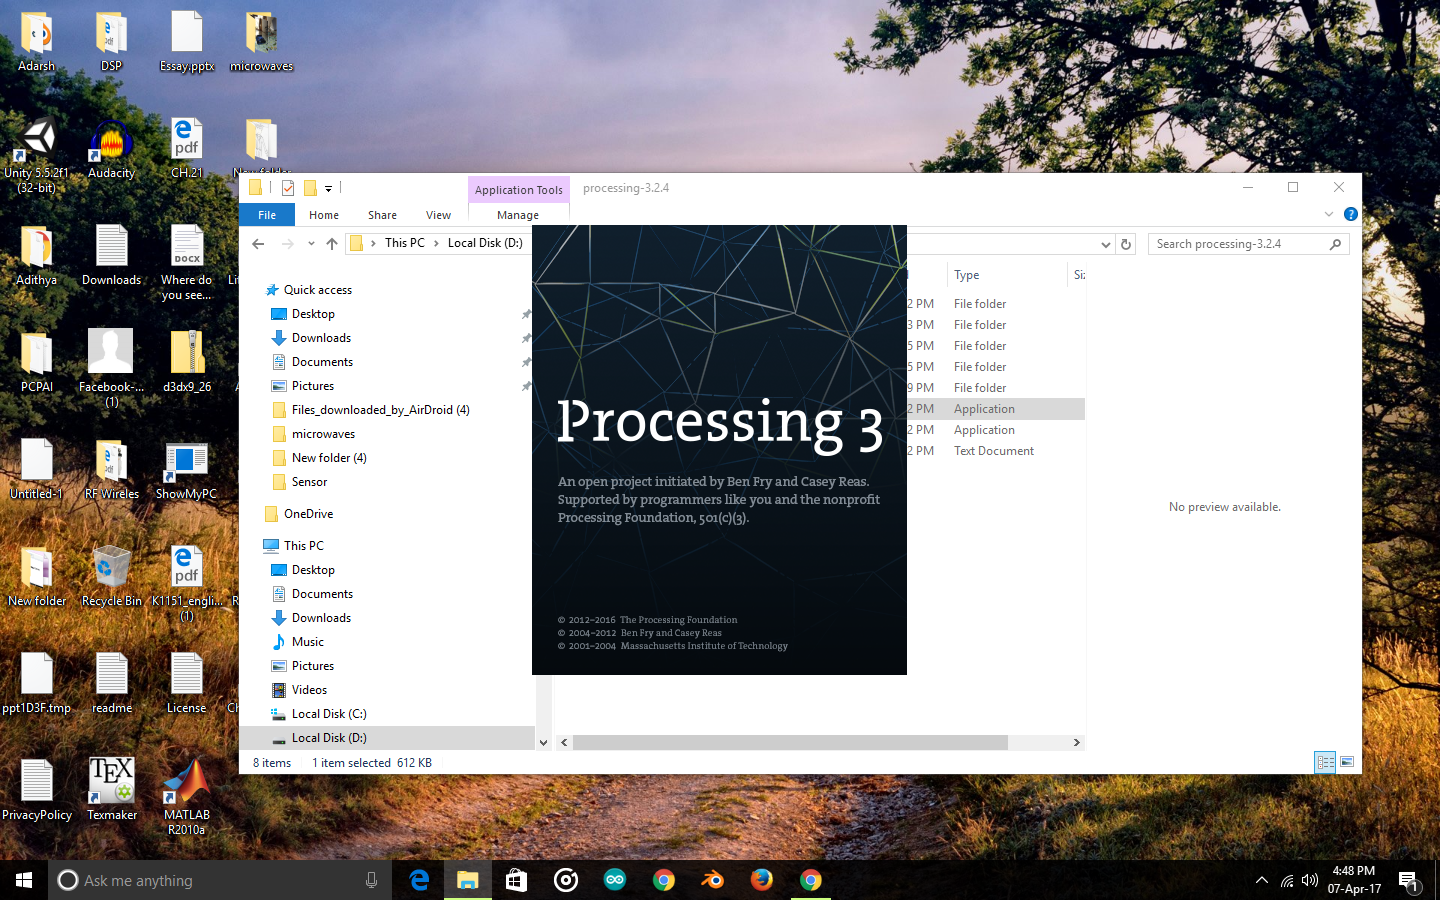Open the Action Center notifications icon
The height and width of the screenshot is (900, 1440).
1409,881
